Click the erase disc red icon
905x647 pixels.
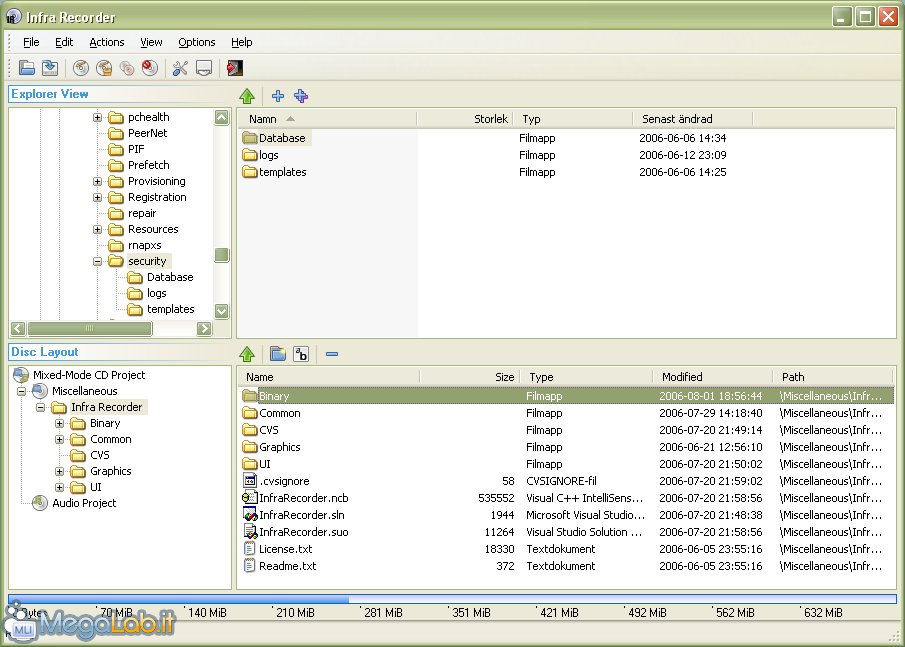pyautogui.click(x=150, y=68)
